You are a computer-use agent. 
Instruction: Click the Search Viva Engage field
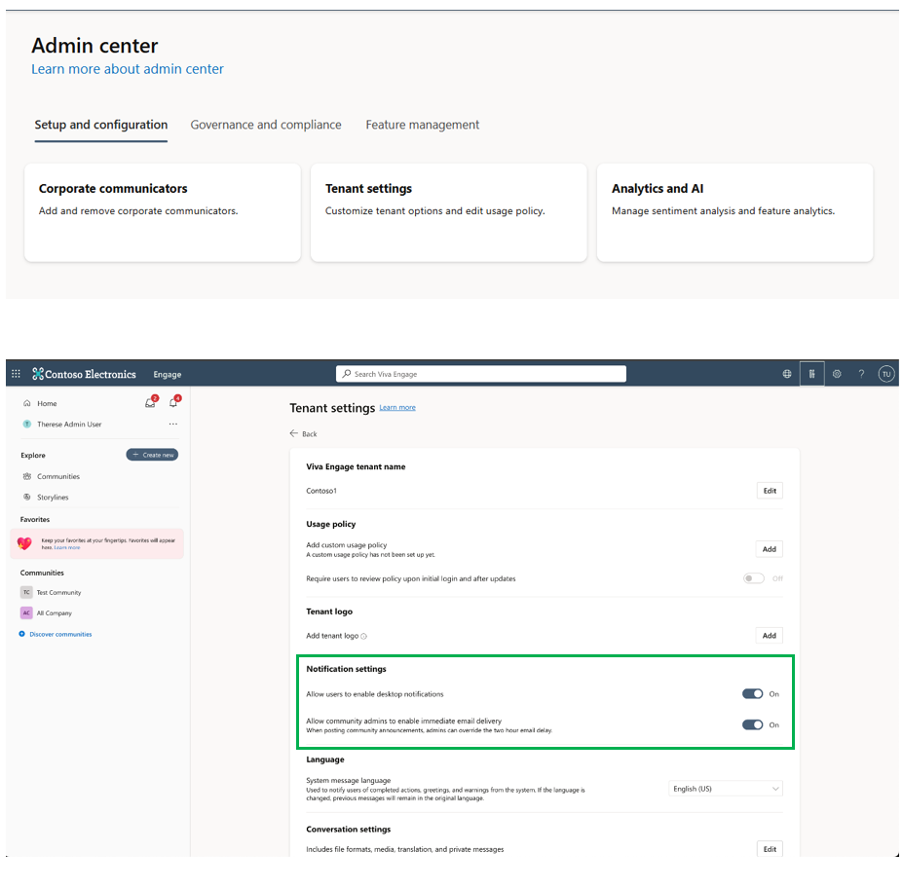[481, 374]
